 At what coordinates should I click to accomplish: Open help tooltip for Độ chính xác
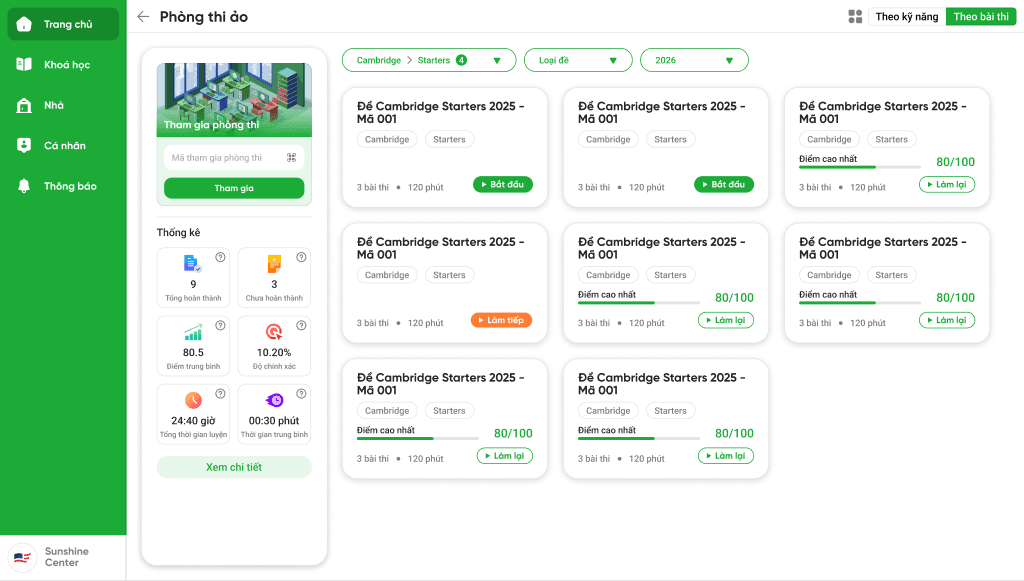coord(301,325)
